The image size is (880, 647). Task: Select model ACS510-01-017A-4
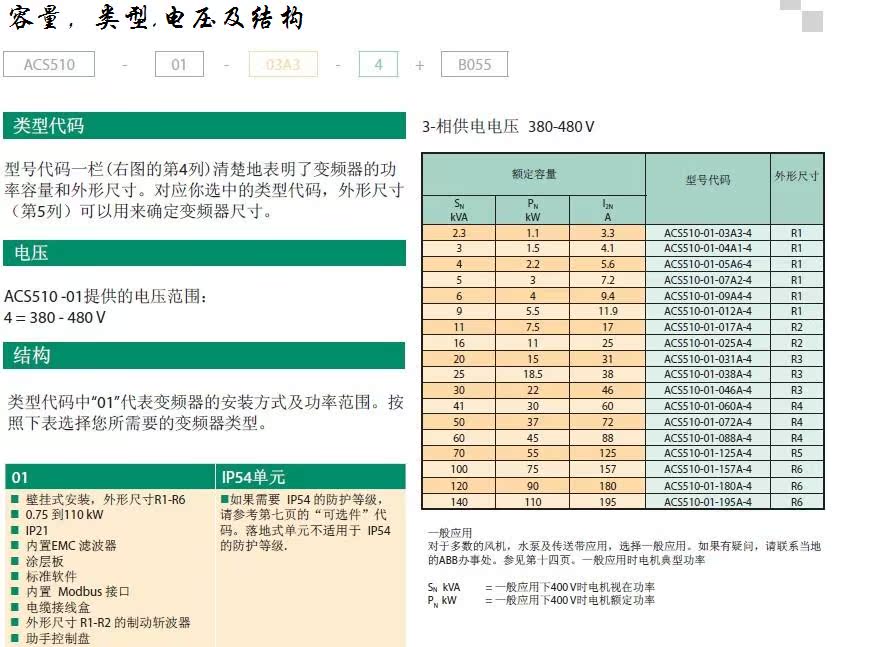pyautogui.click(x=708, y=327)
